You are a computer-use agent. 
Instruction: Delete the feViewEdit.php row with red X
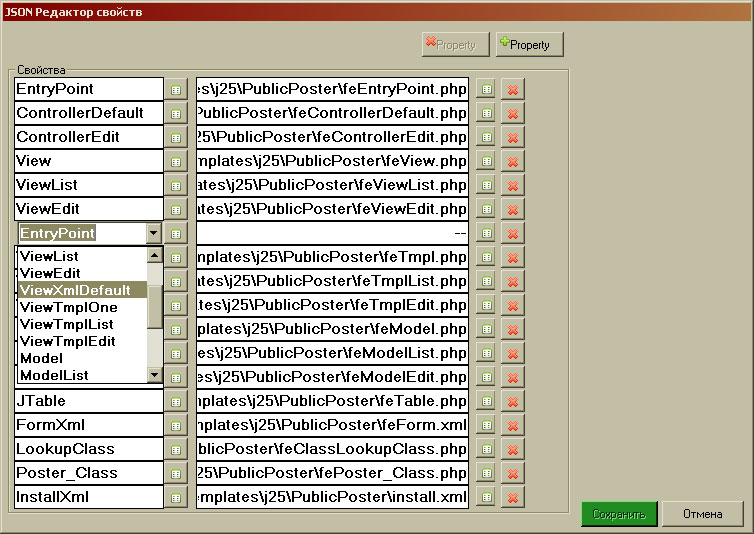point(513,210)
